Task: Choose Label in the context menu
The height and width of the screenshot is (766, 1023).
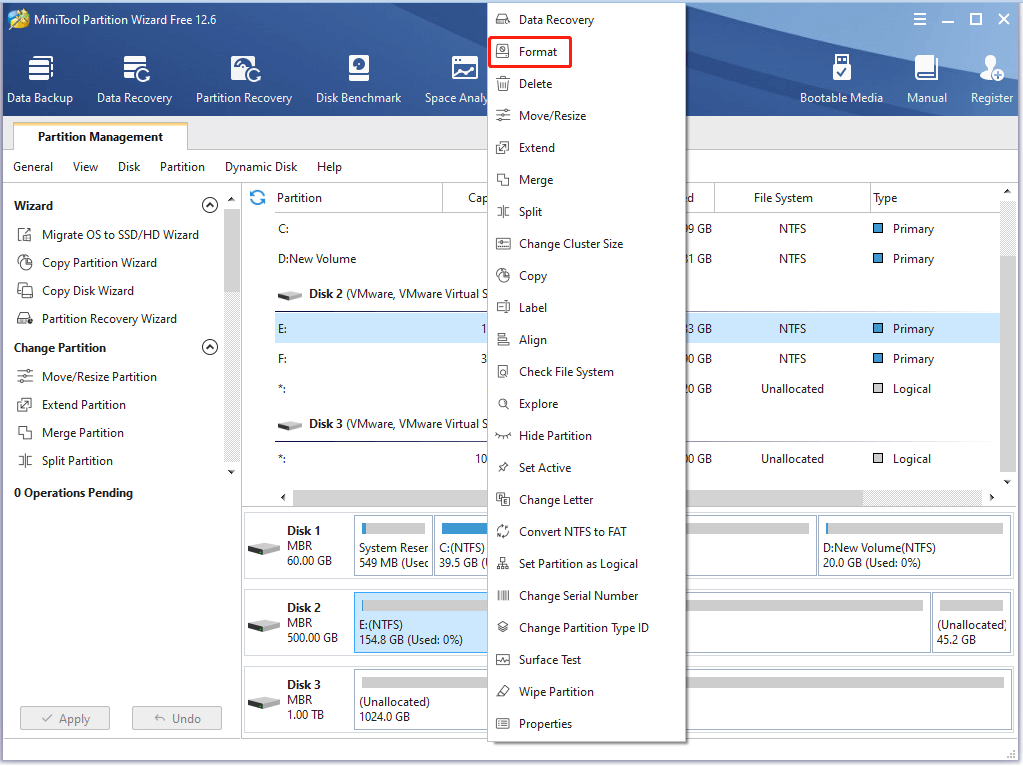Action: (x=587, y=307)
